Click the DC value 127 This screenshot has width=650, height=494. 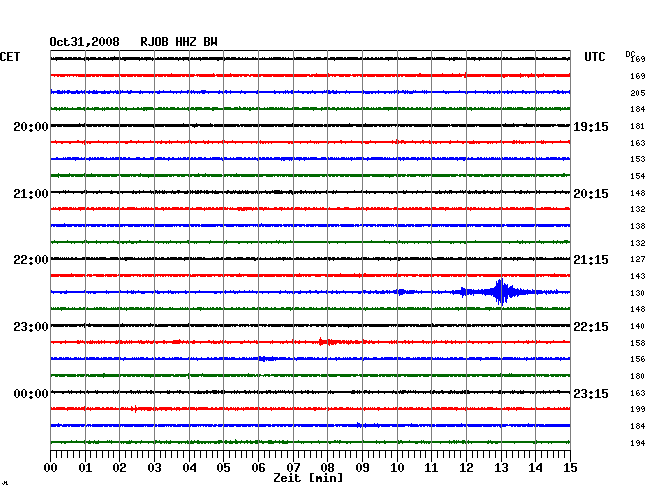tap(638, 259)
